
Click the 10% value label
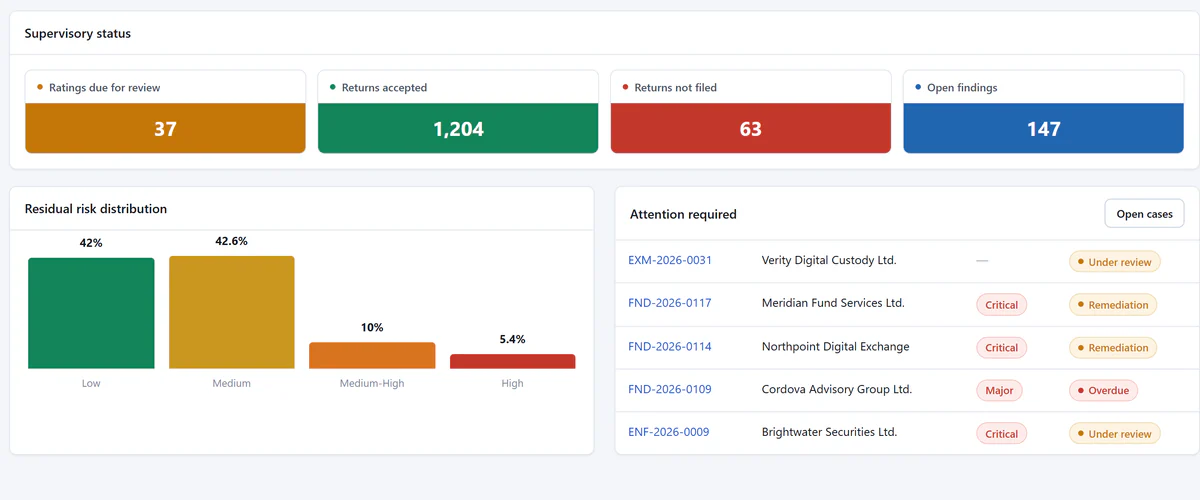[x=372, y=328]
